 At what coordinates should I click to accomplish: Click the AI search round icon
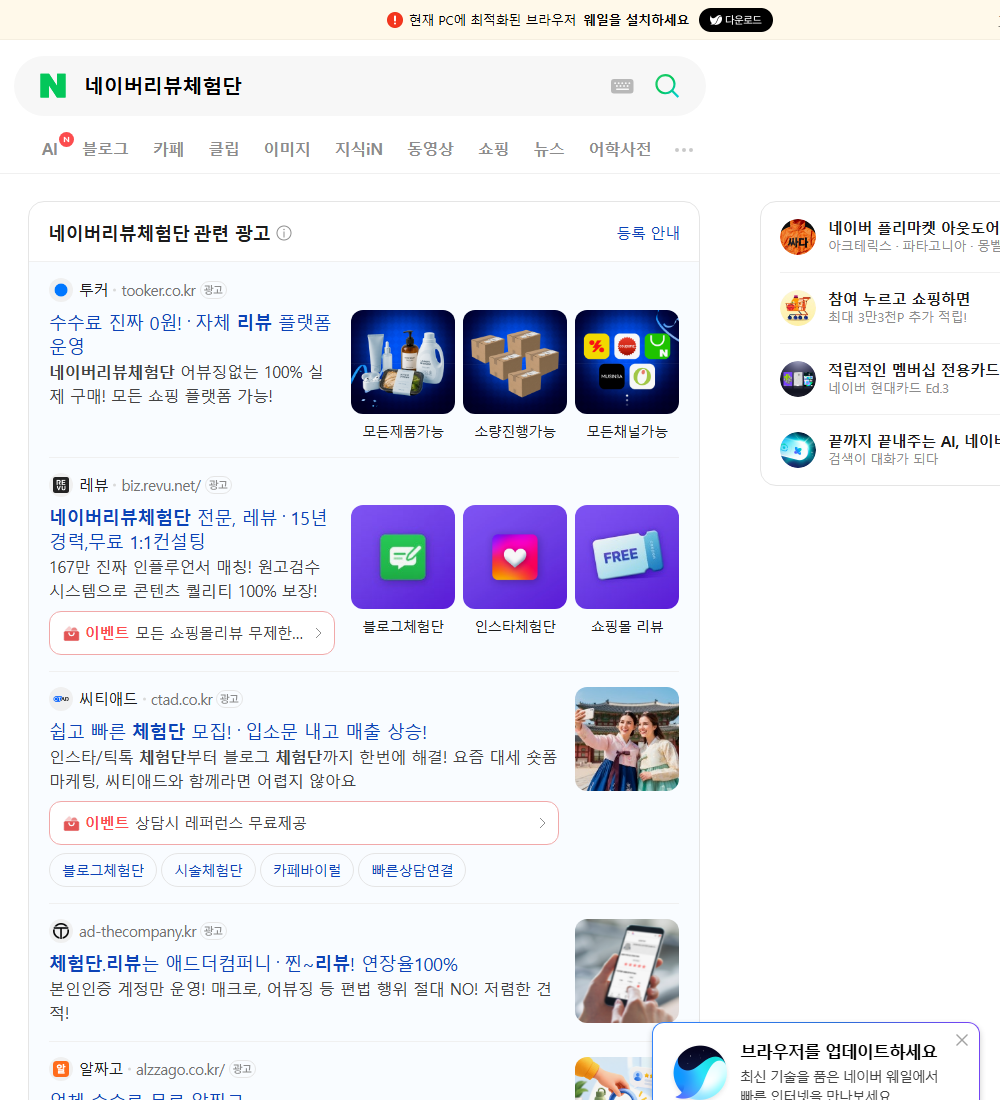coord(798,450)
